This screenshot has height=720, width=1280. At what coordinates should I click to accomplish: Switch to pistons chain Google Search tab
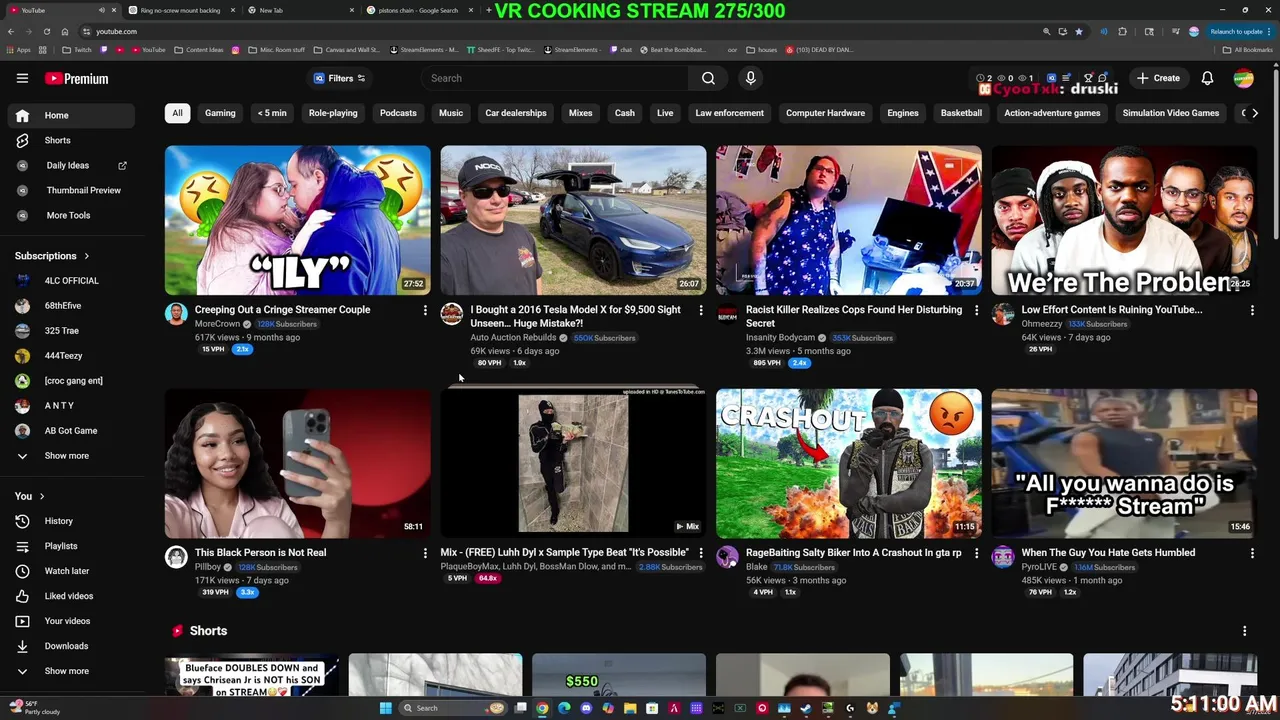coord(417,10)
